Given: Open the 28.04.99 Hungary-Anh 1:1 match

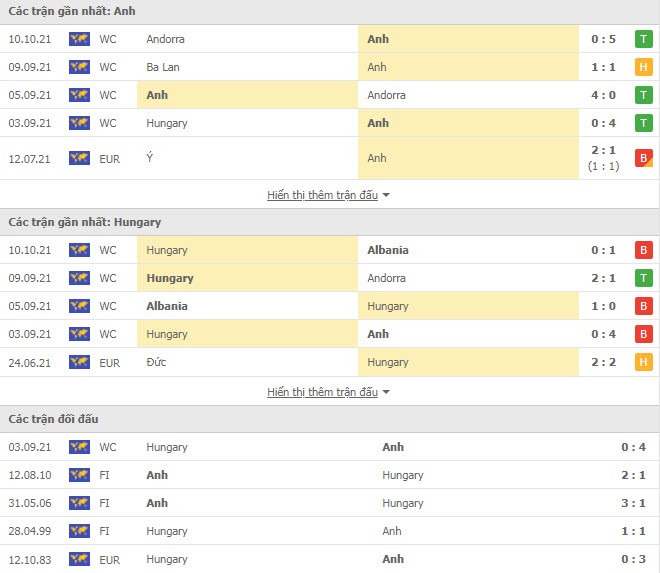Looking at the screenshot, I should [x=330, y=531].
